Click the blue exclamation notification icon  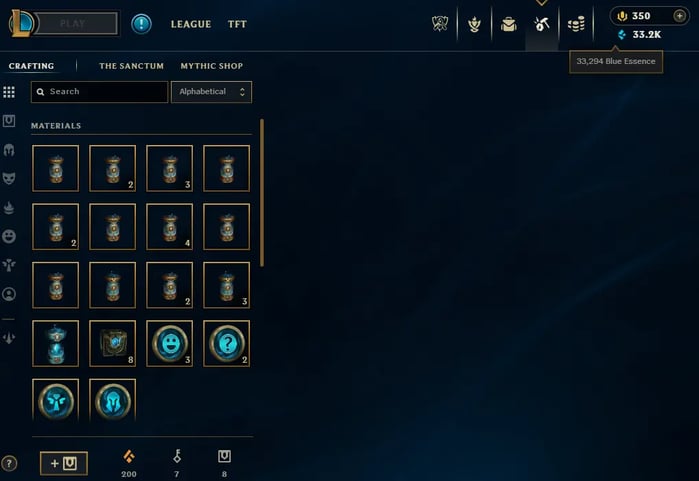pos(141,24)
